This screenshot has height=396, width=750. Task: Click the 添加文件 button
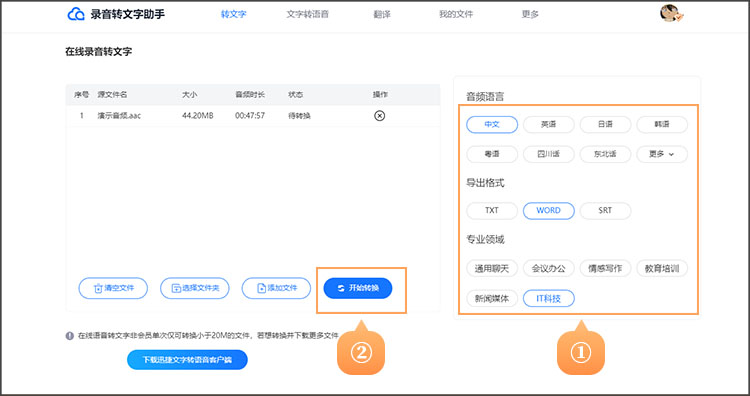point(276,288)
